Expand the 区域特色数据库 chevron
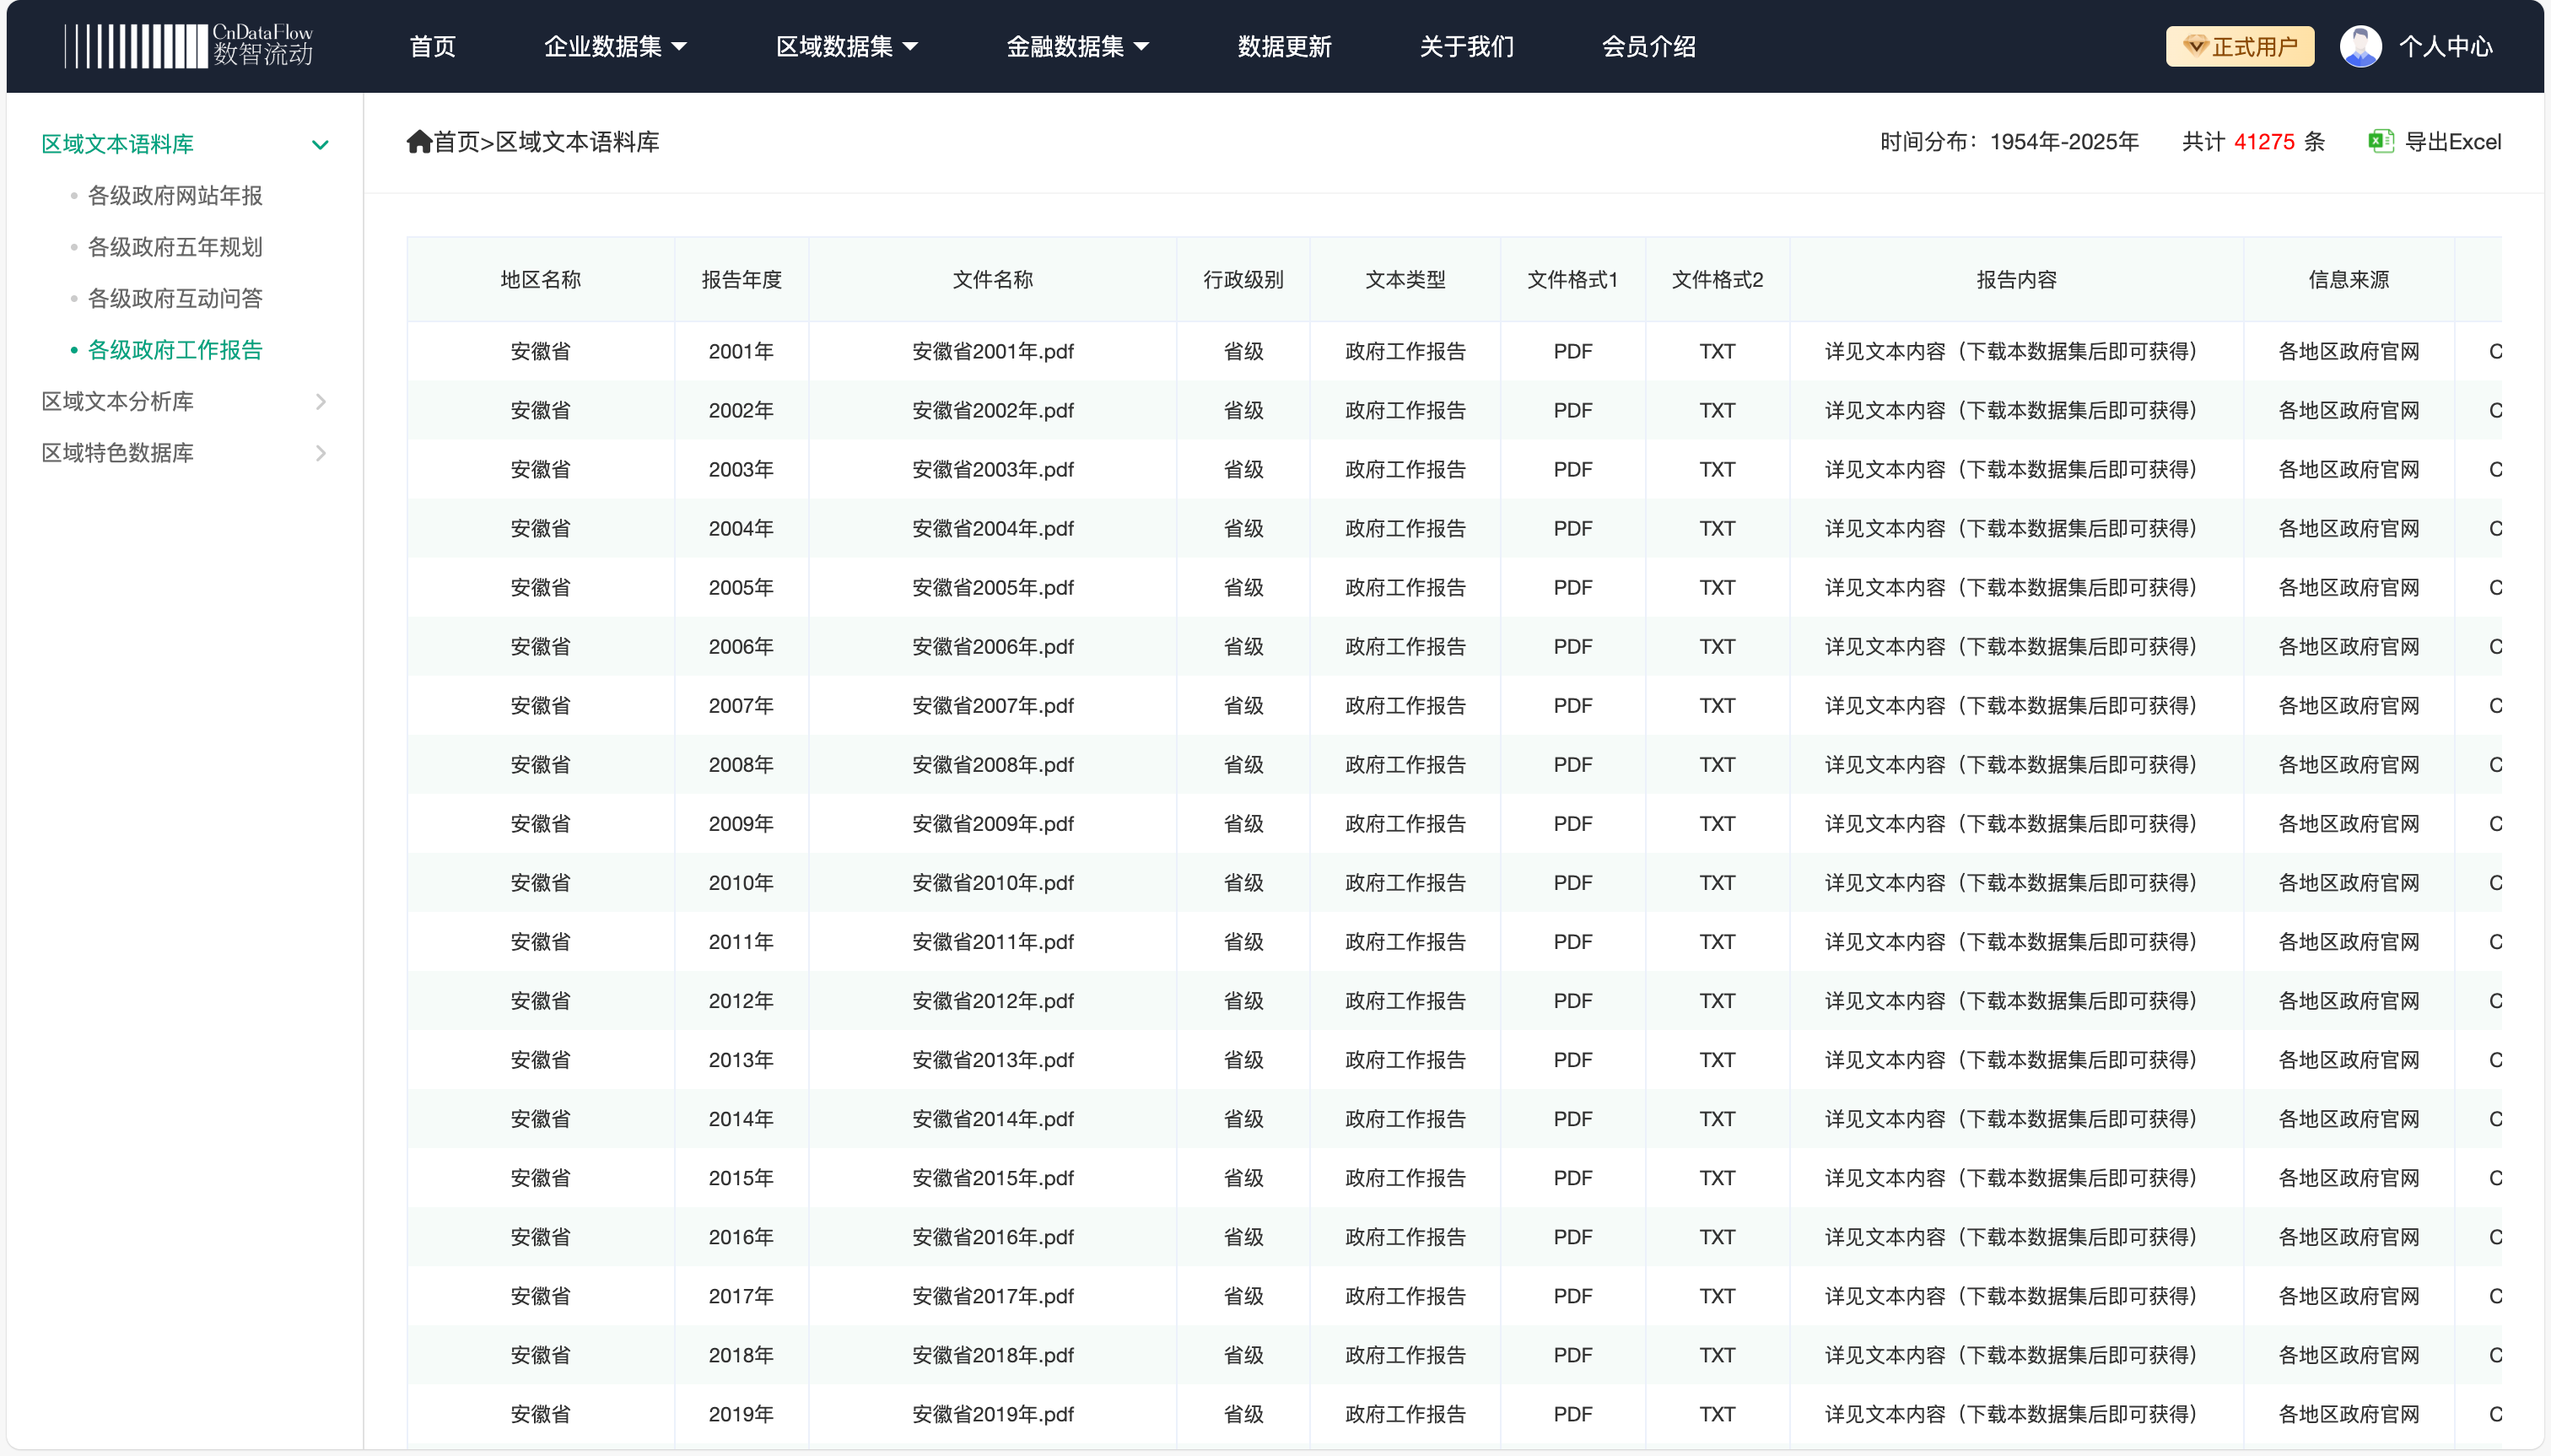The height and width of the screenshot is (1456, 2551). tap(320, 453)
